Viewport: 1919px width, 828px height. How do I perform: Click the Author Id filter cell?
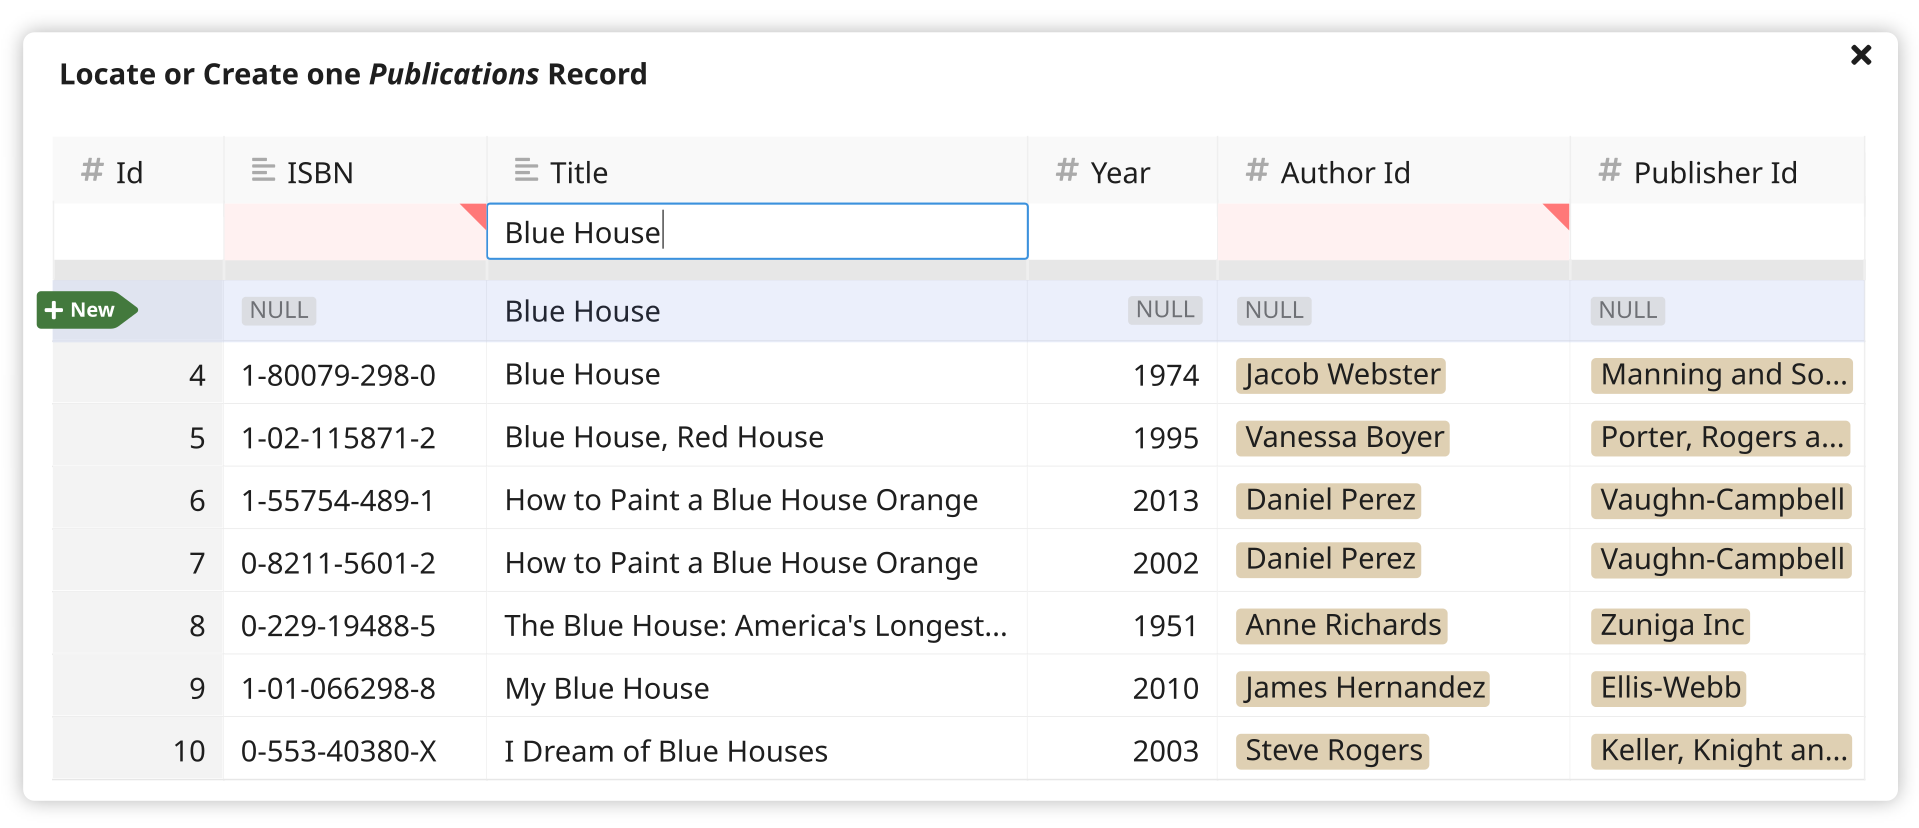pyautogui.click(x=1393, y=232)
